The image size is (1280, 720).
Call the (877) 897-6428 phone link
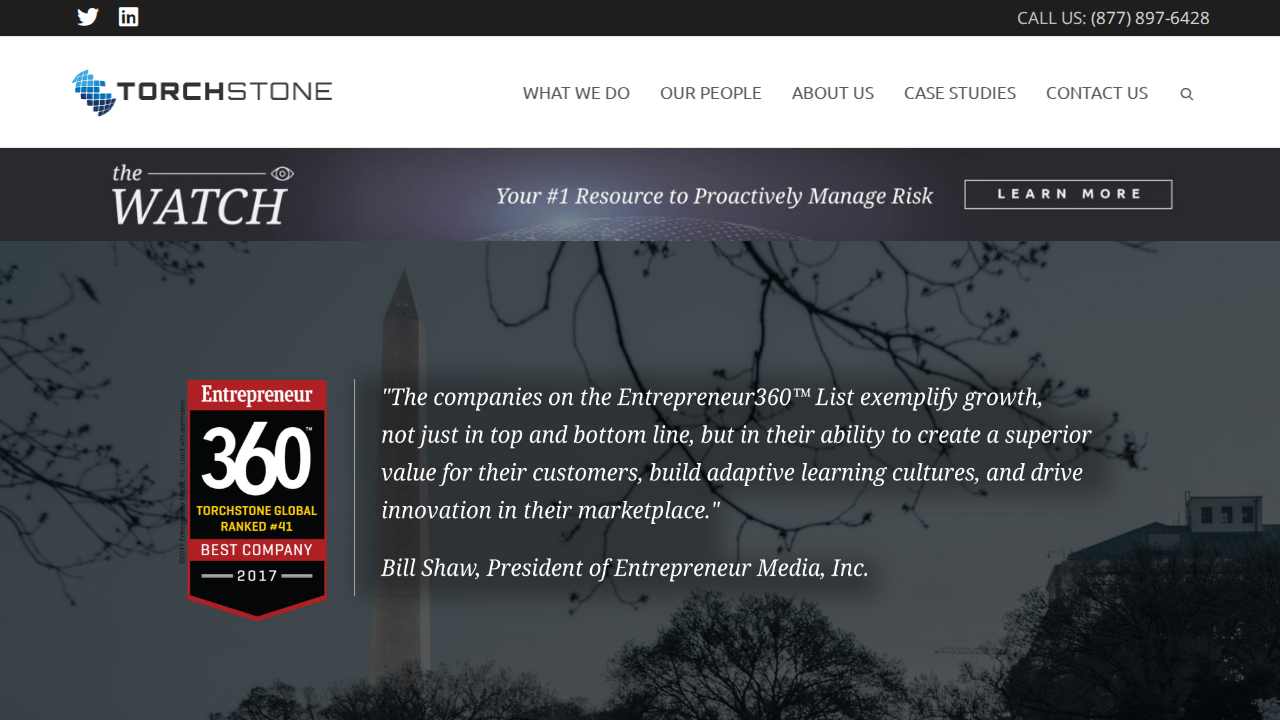coord(1150,18)
